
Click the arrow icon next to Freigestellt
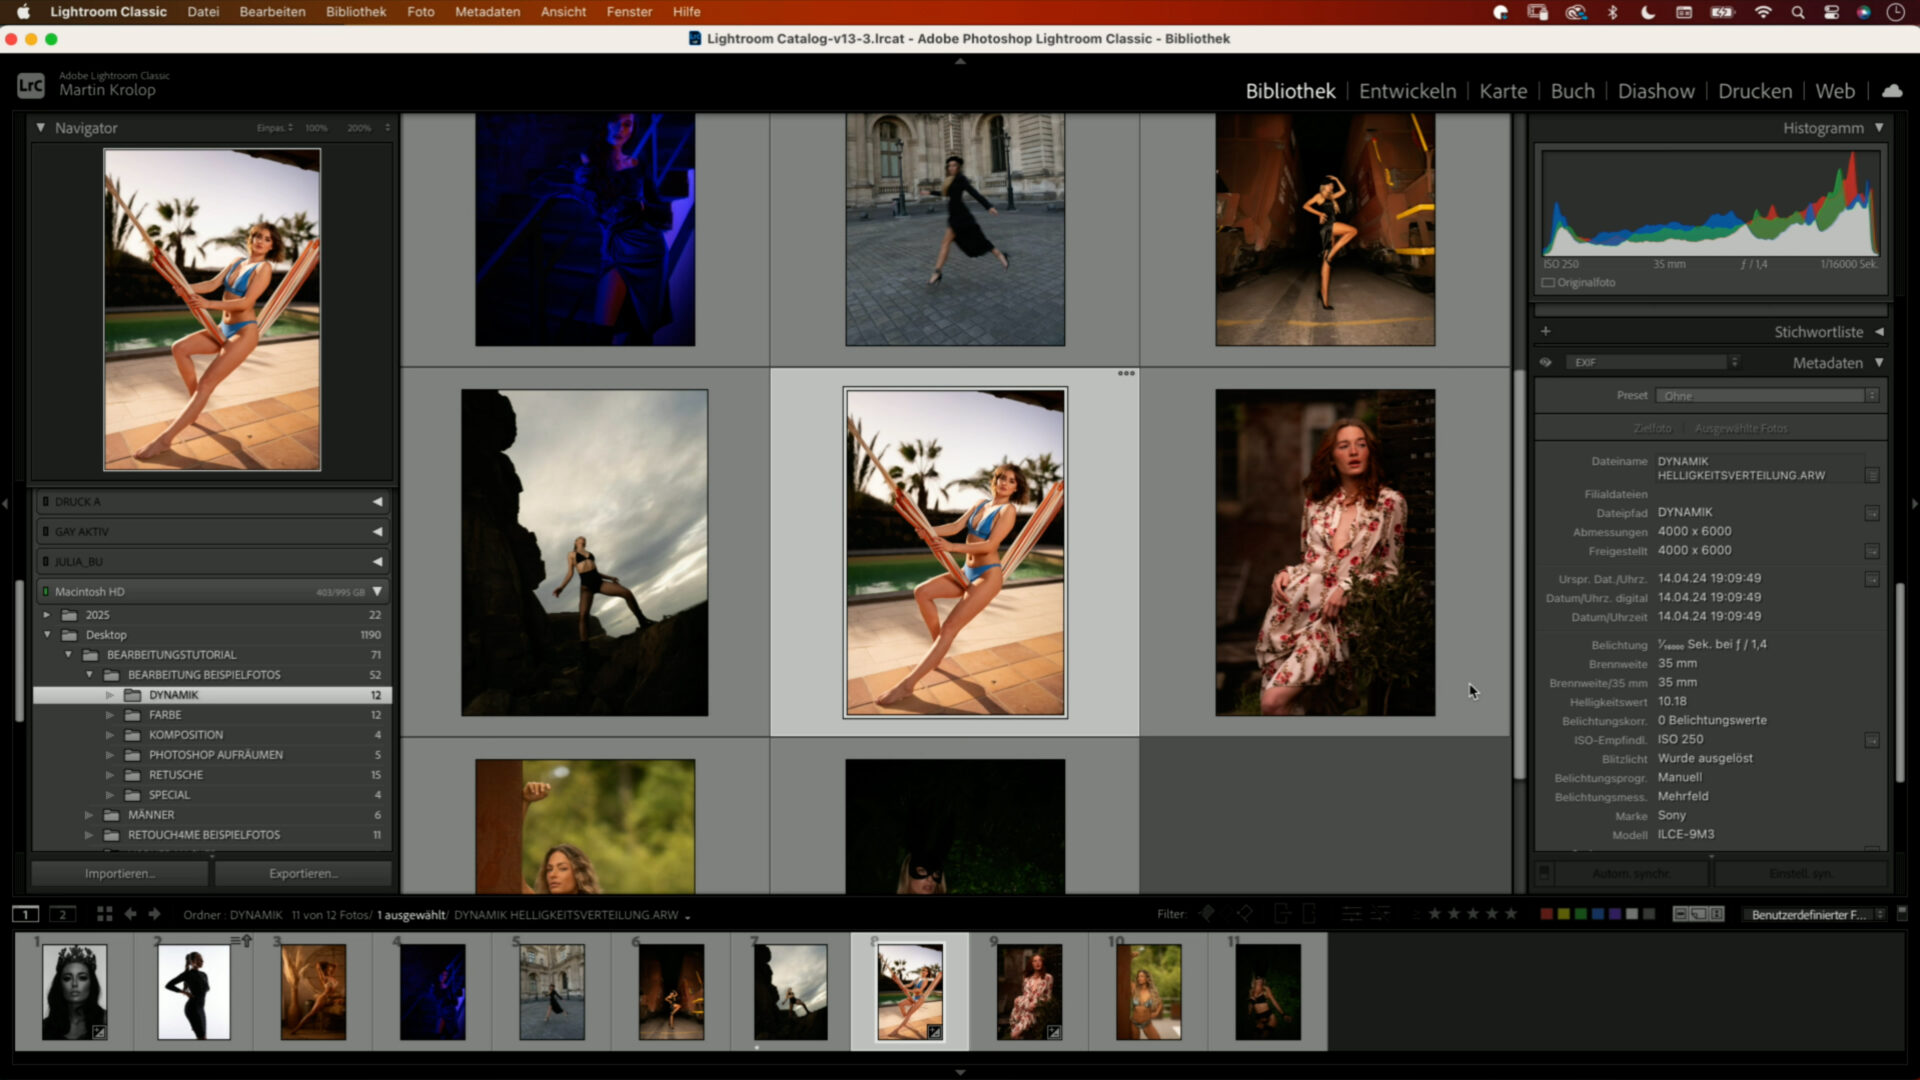(1872, 551)
